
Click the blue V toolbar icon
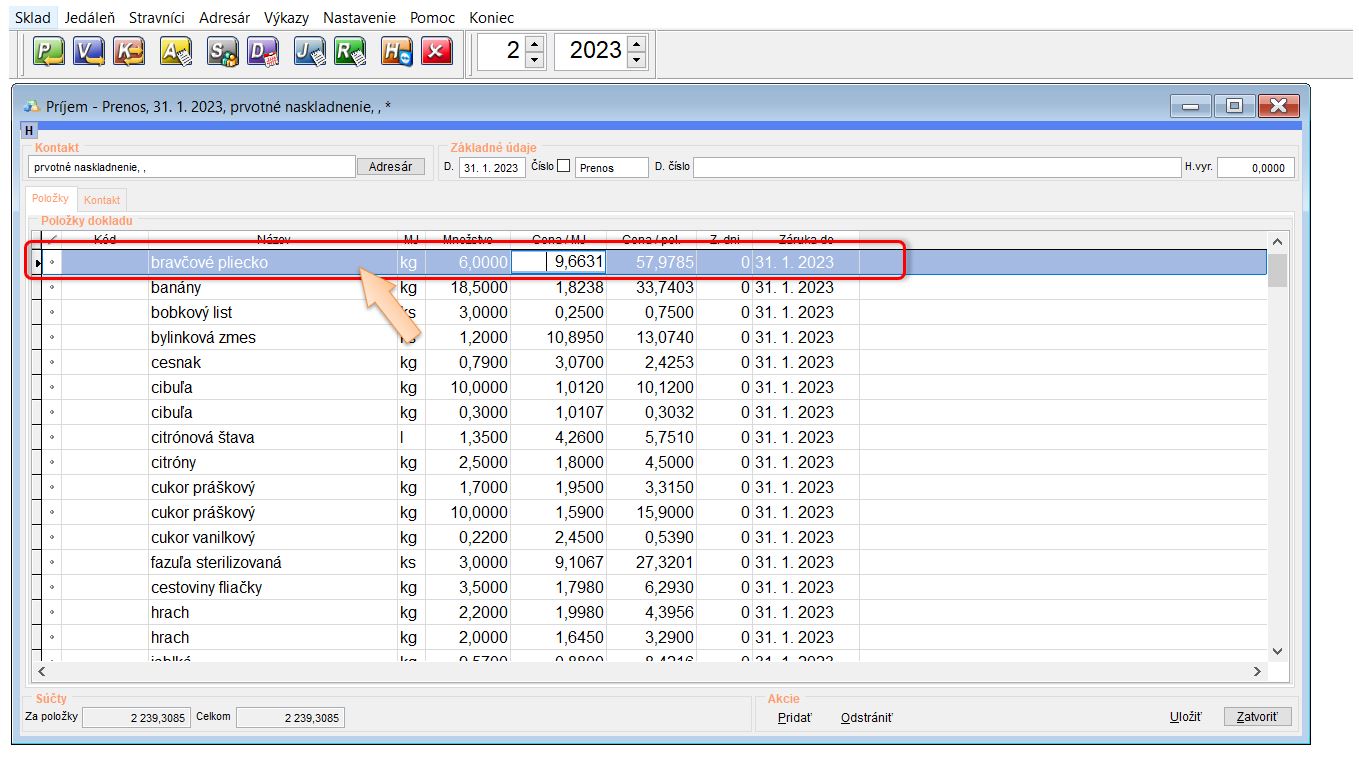(x=89, y=52)
